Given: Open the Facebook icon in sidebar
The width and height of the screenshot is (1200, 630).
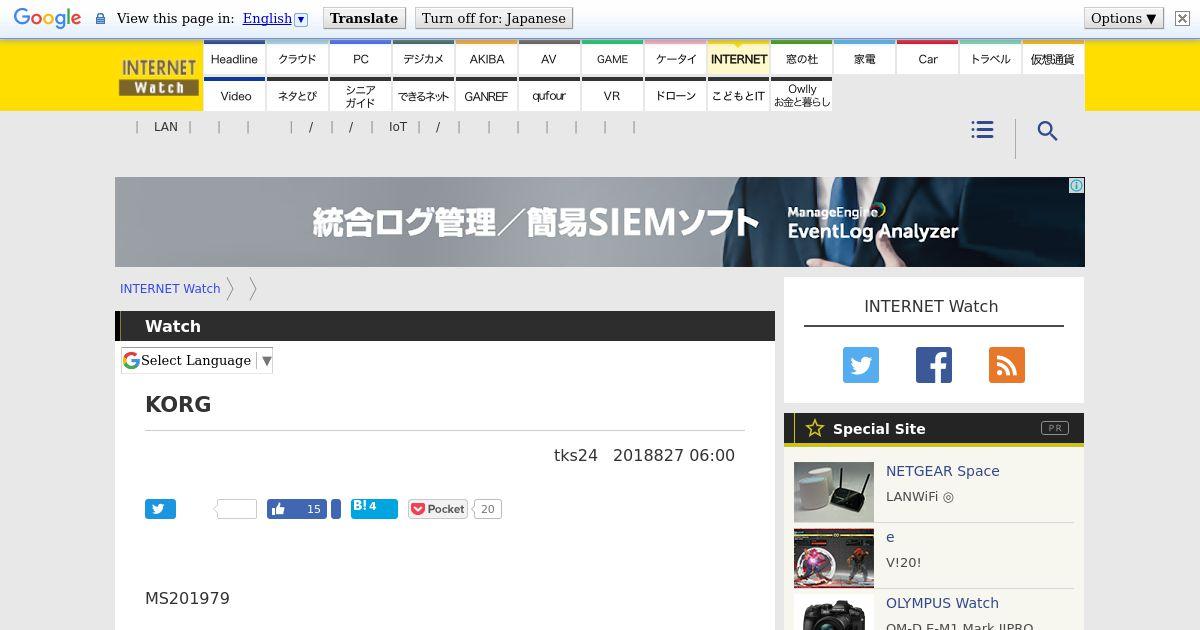Looking at the screenshot, I should (x=934, y=365).
